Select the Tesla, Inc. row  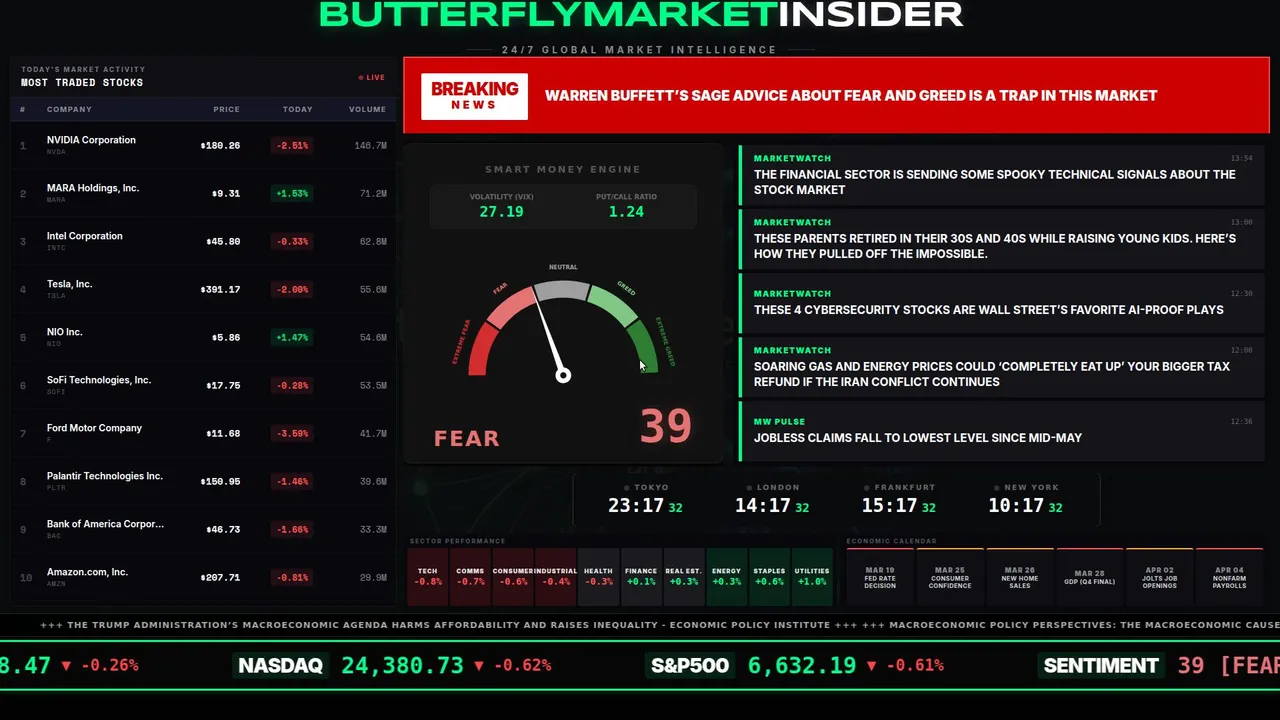pyautogui.click(x=204, y=289)
